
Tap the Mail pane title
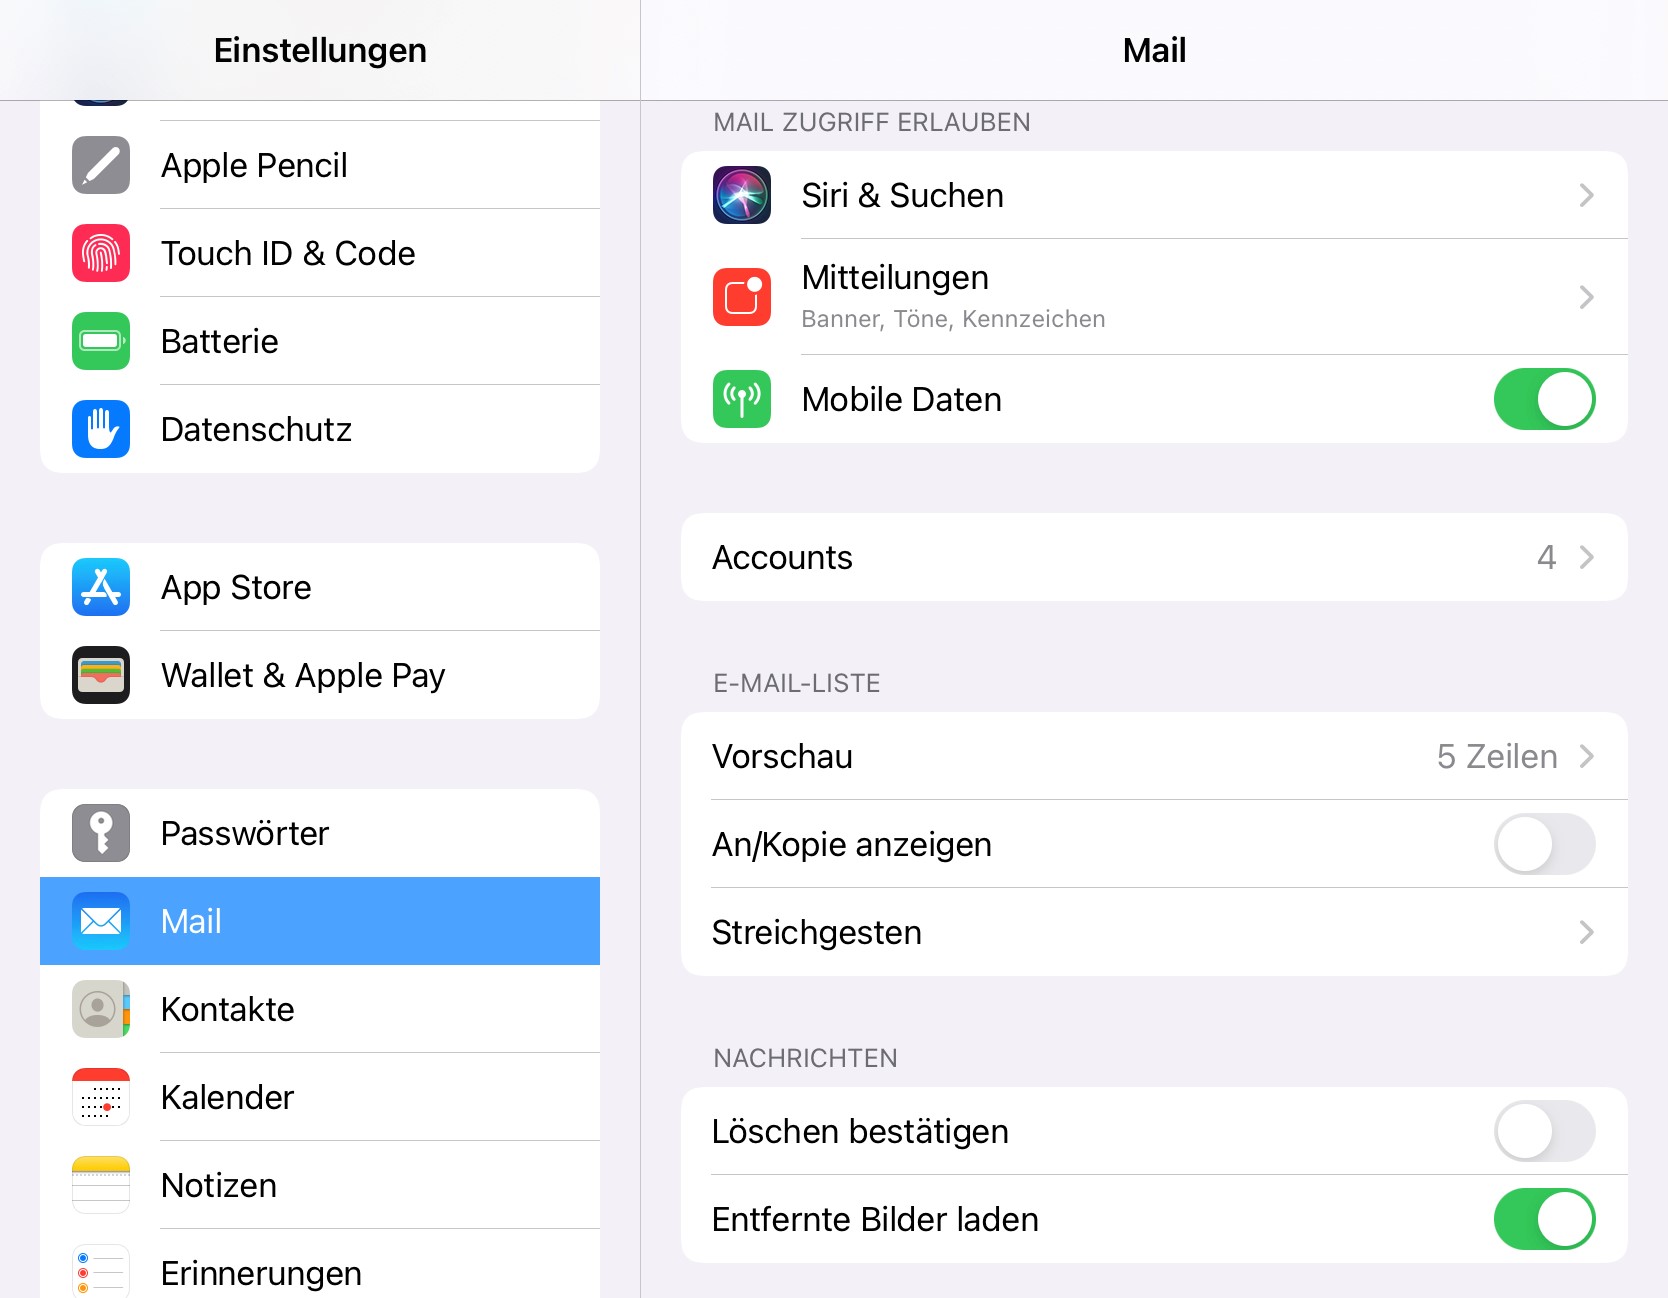pyautogui.click(x=1154, y=50)
